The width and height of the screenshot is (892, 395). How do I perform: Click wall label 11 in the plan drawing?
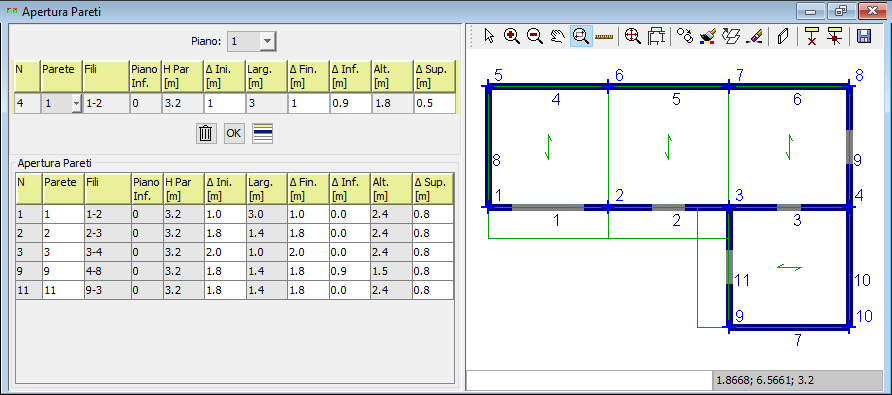(741, 280)
